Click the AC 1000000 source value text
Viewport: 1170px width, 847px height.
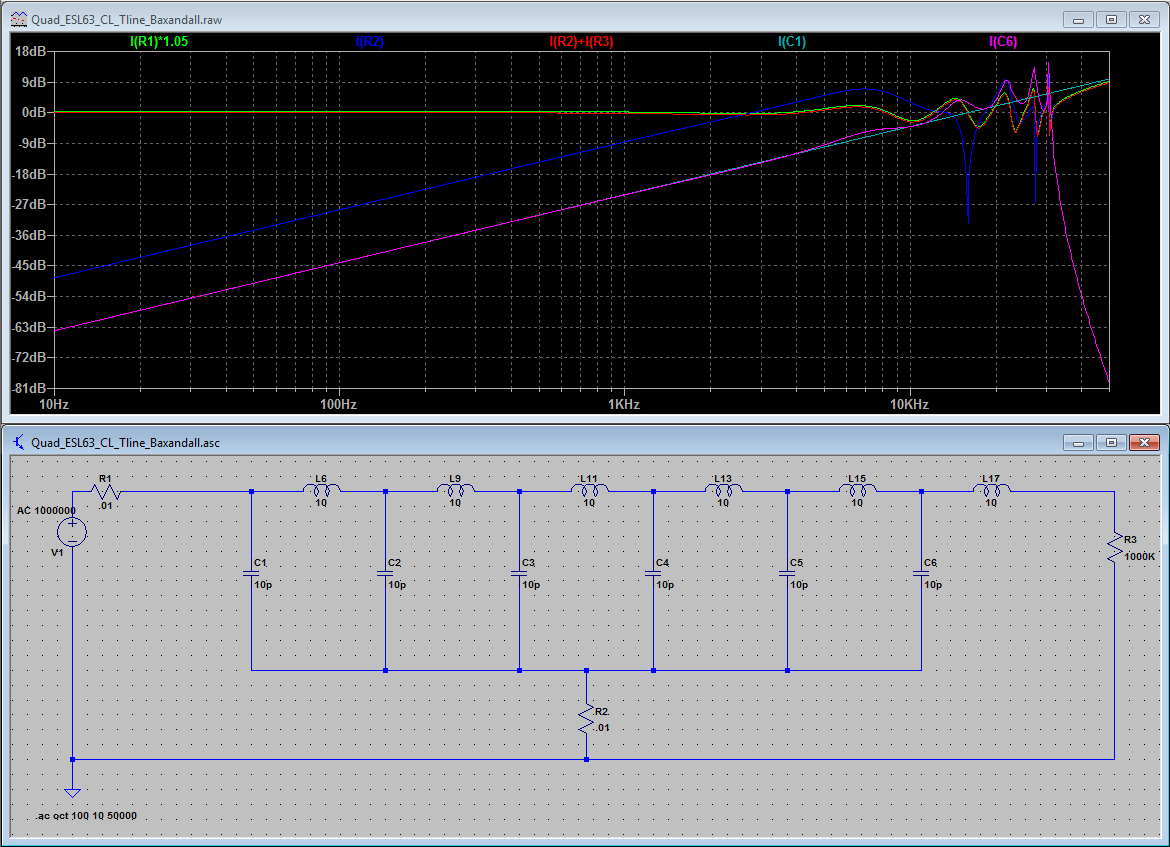click(x=46, y=510)
